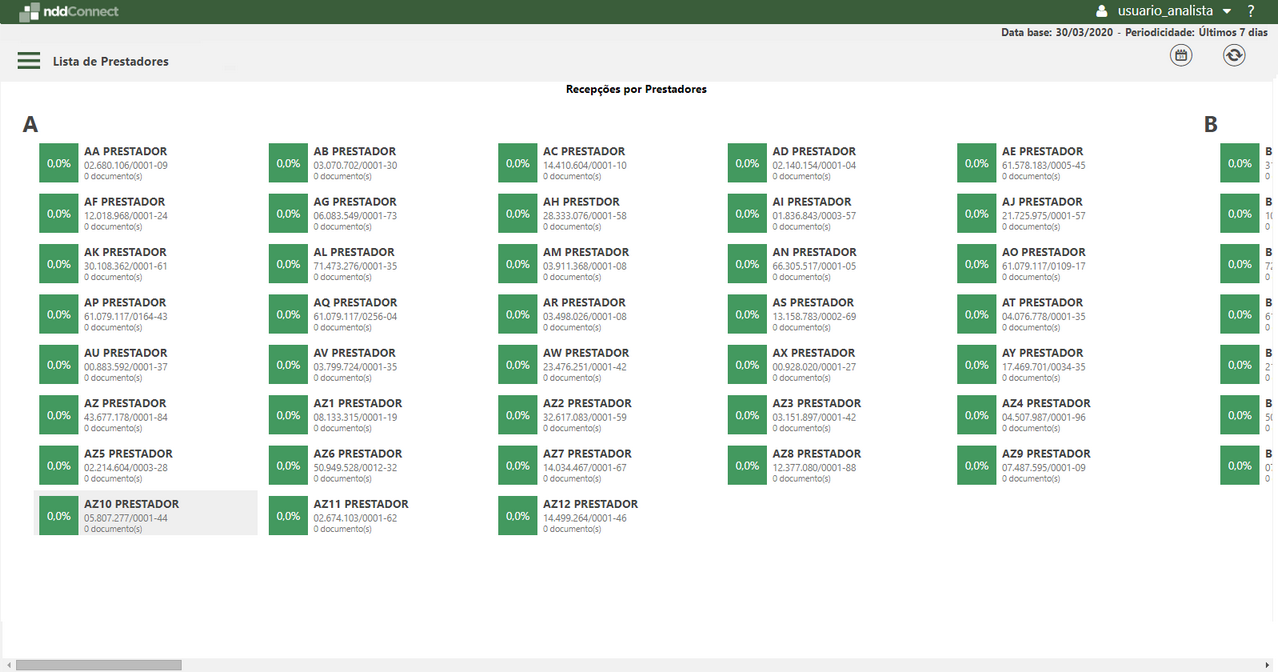Click the user profile icon in the header

click(1101, 11)
